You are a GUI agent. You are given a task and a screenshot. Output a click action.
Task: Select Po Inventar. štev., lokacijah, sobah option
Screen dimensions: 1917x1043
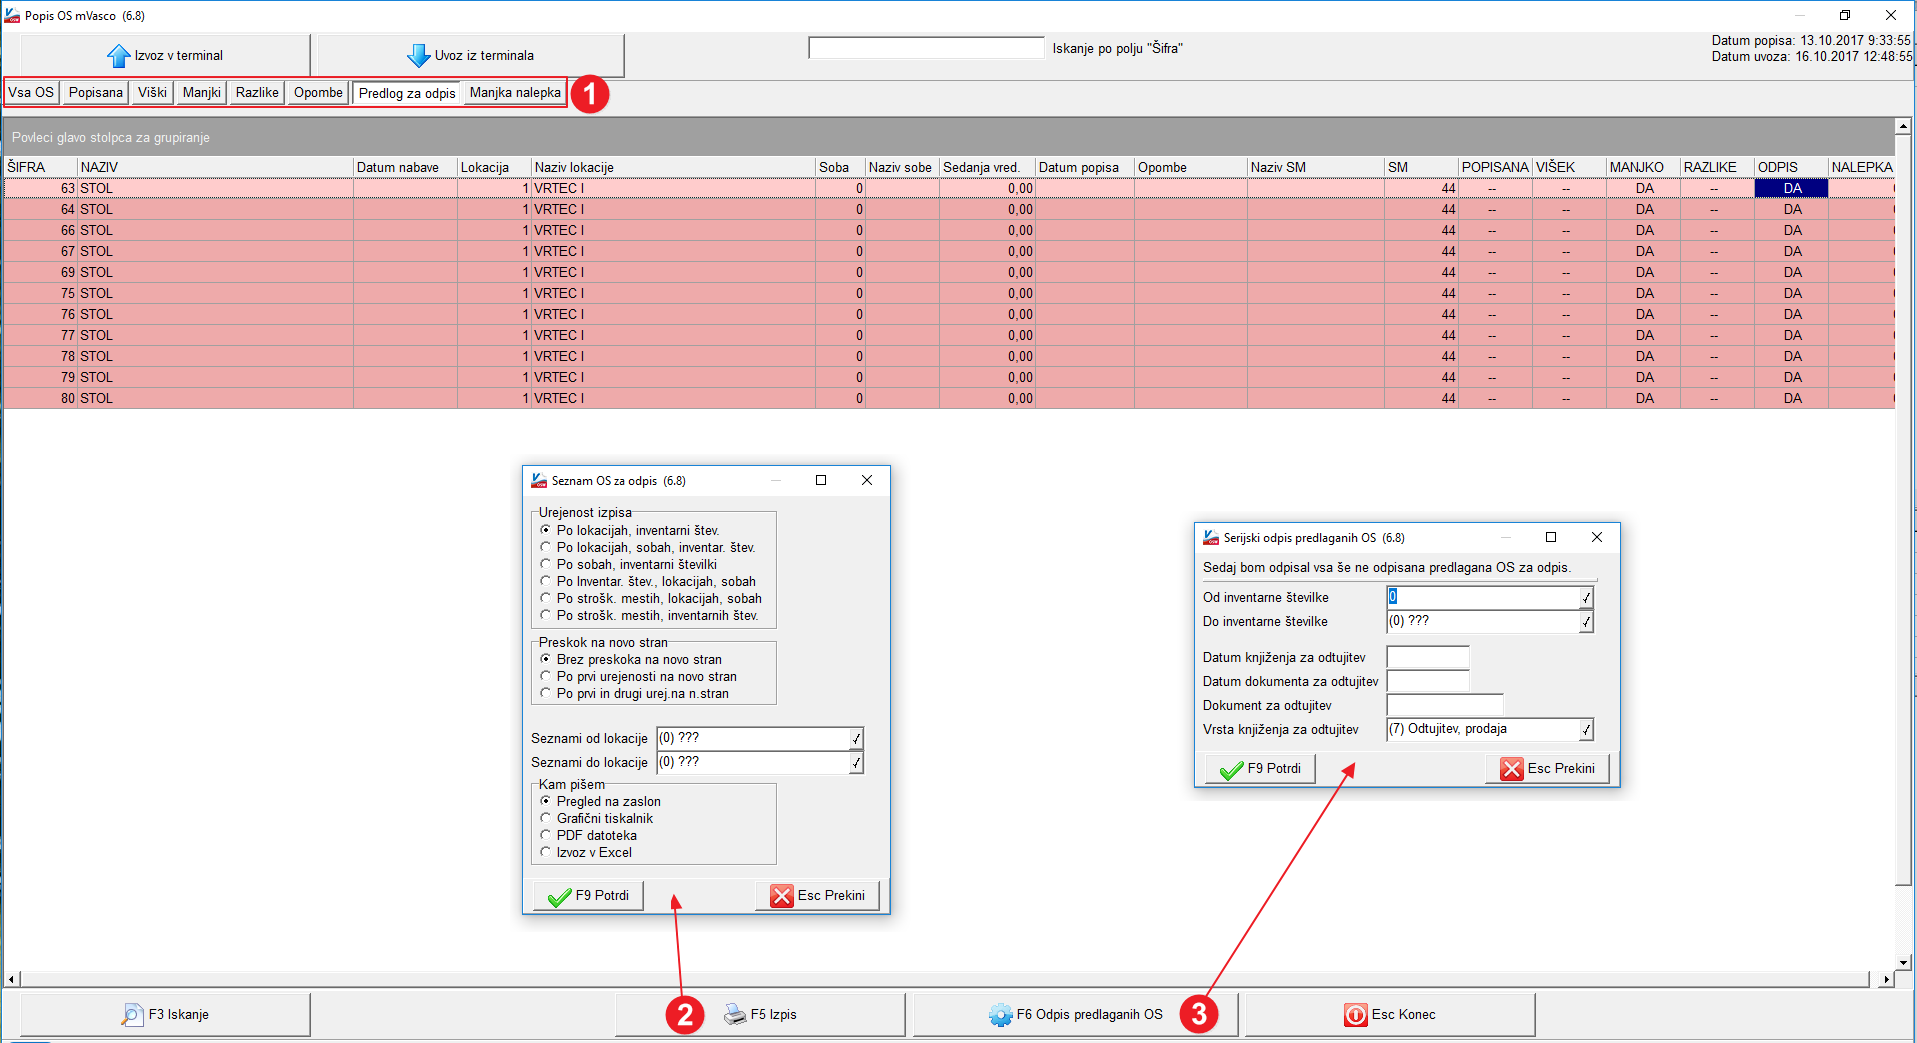pyautogui.click(x=545, y=581)
